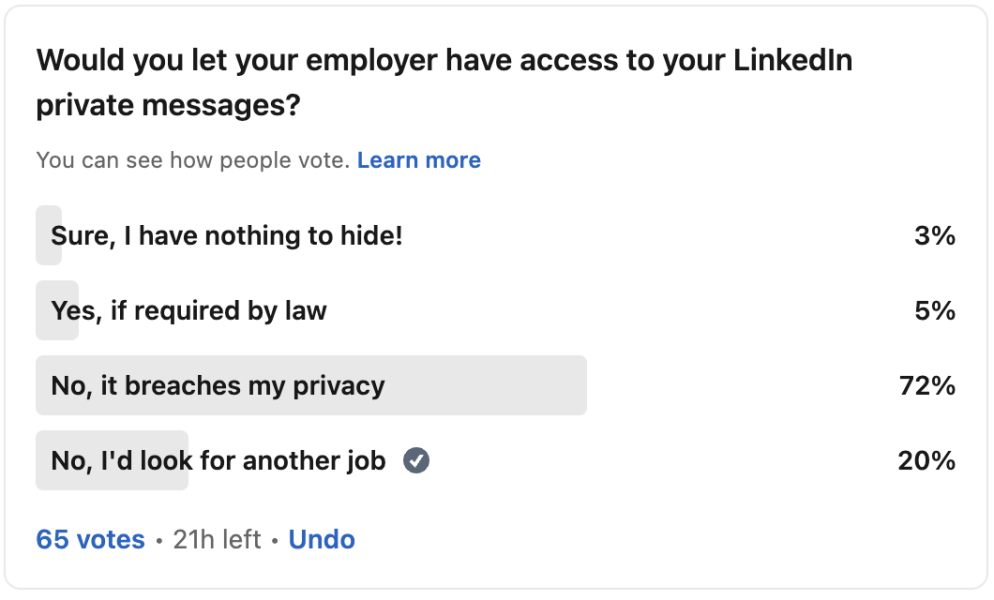Viewport: 994px width, 600px height.
Task: Click the poll question heading text
Action: coord(444,82)
